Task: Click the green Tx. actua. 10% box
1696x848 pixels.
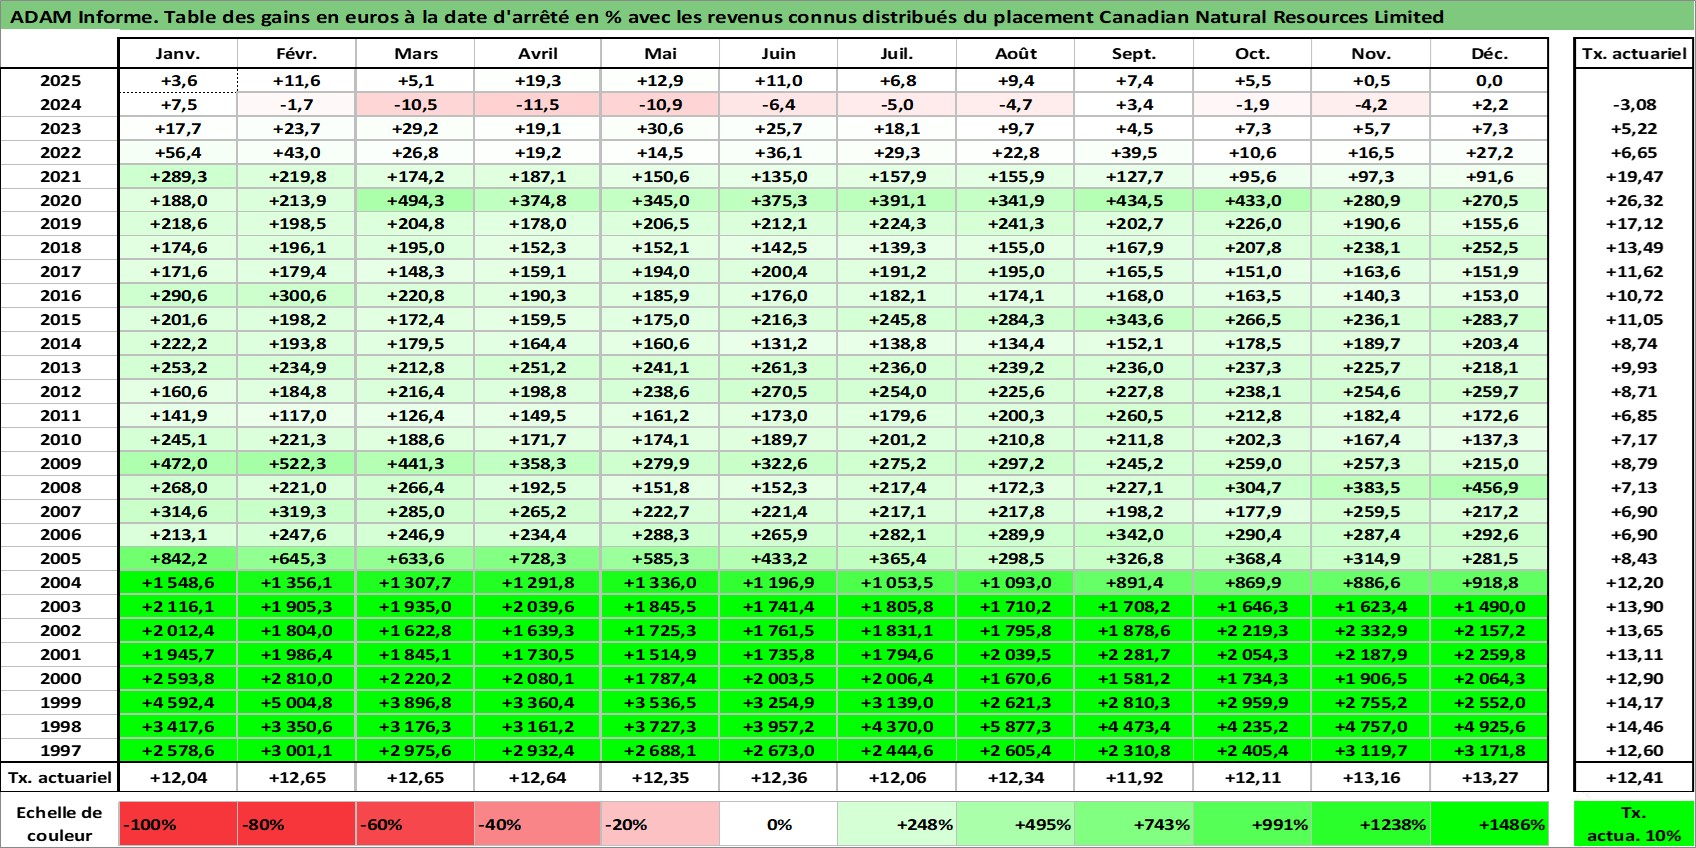Action: click(x=1634, y=824)
